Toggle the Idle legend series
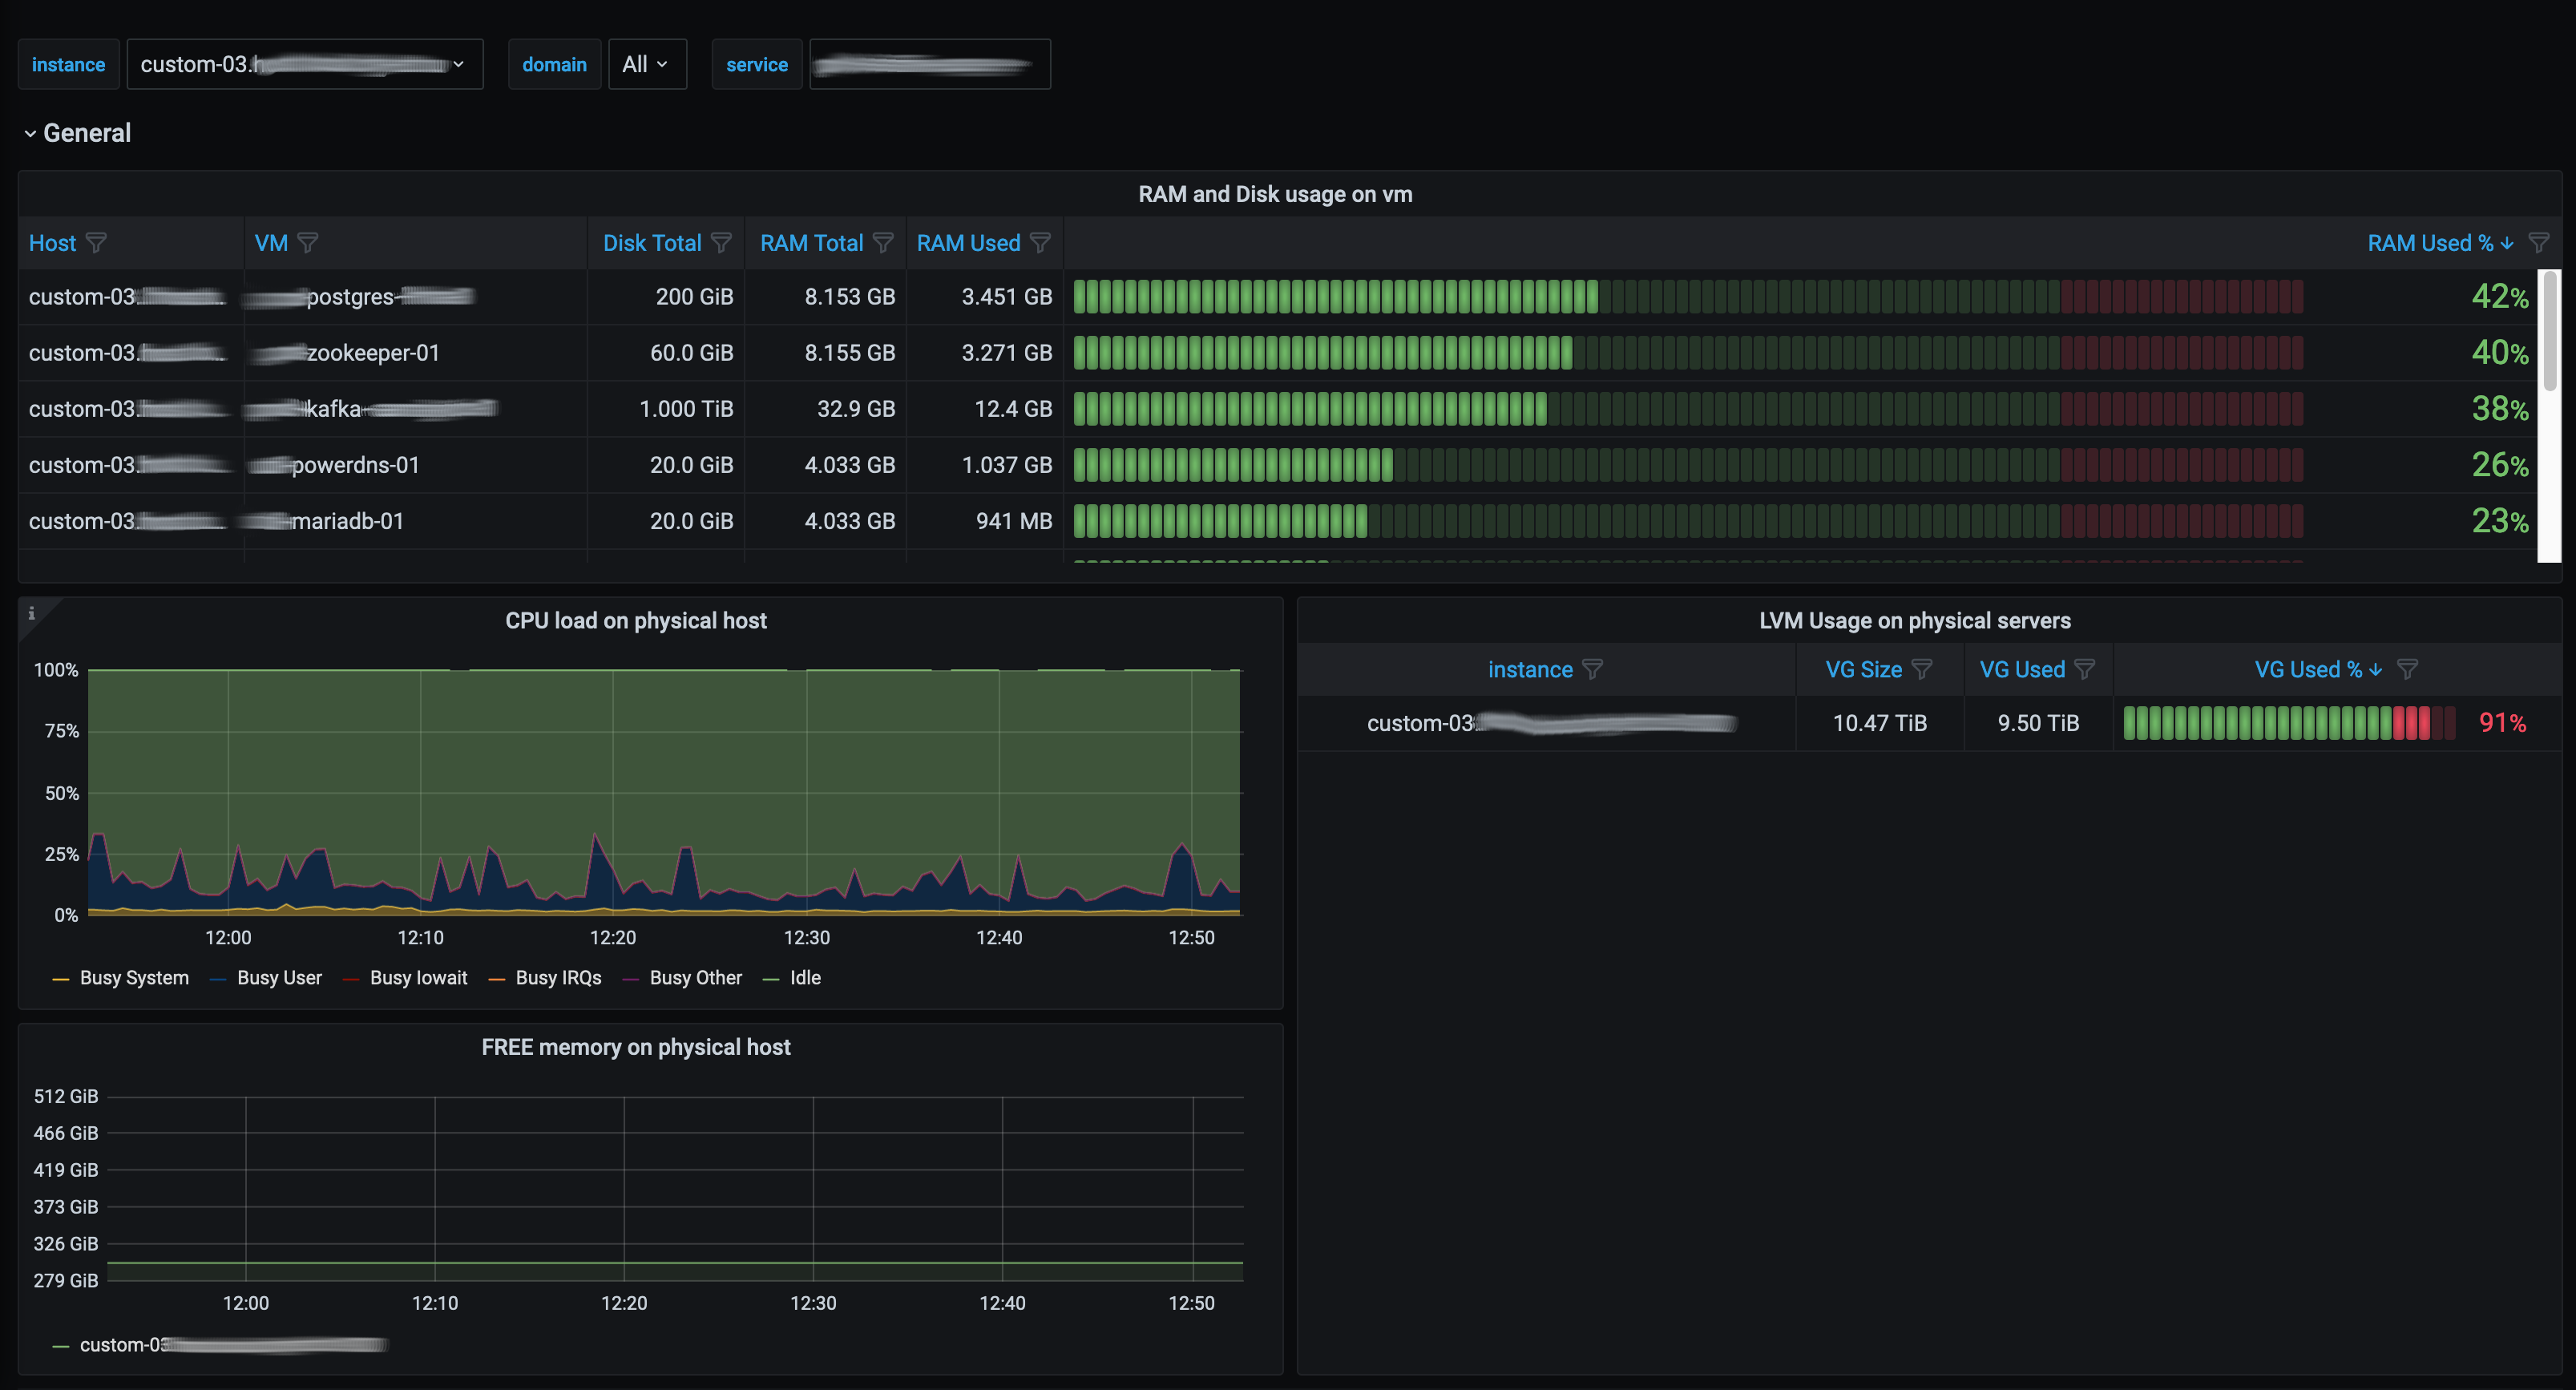This screenshot has width=2576, height=1390. coord(804,978)
